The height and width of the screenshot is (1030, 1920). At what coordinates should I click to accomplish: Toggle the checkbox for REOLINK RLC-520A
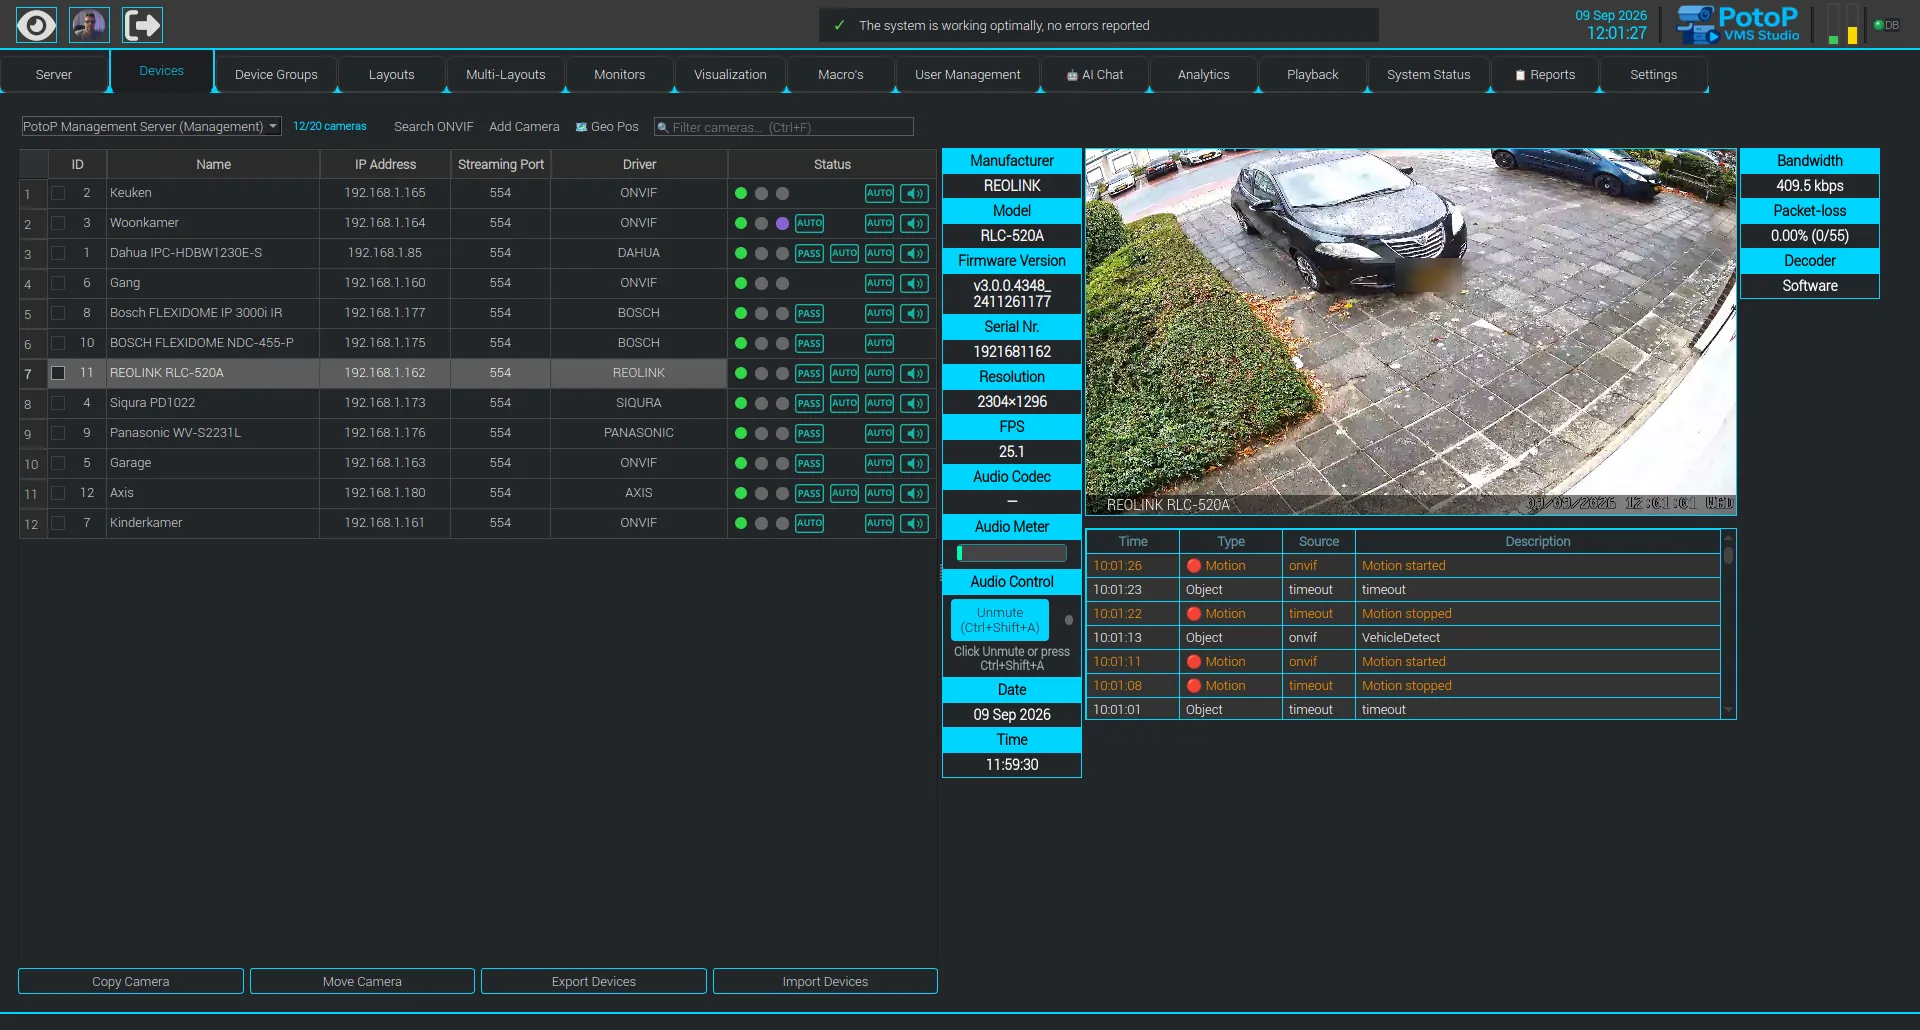tap(58, 373)
